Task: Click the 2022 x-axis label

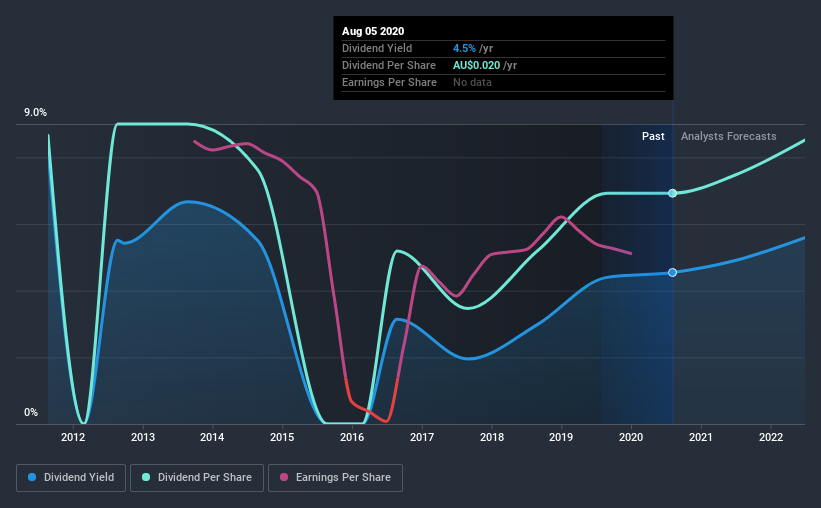Action: [x=771, y=437]
